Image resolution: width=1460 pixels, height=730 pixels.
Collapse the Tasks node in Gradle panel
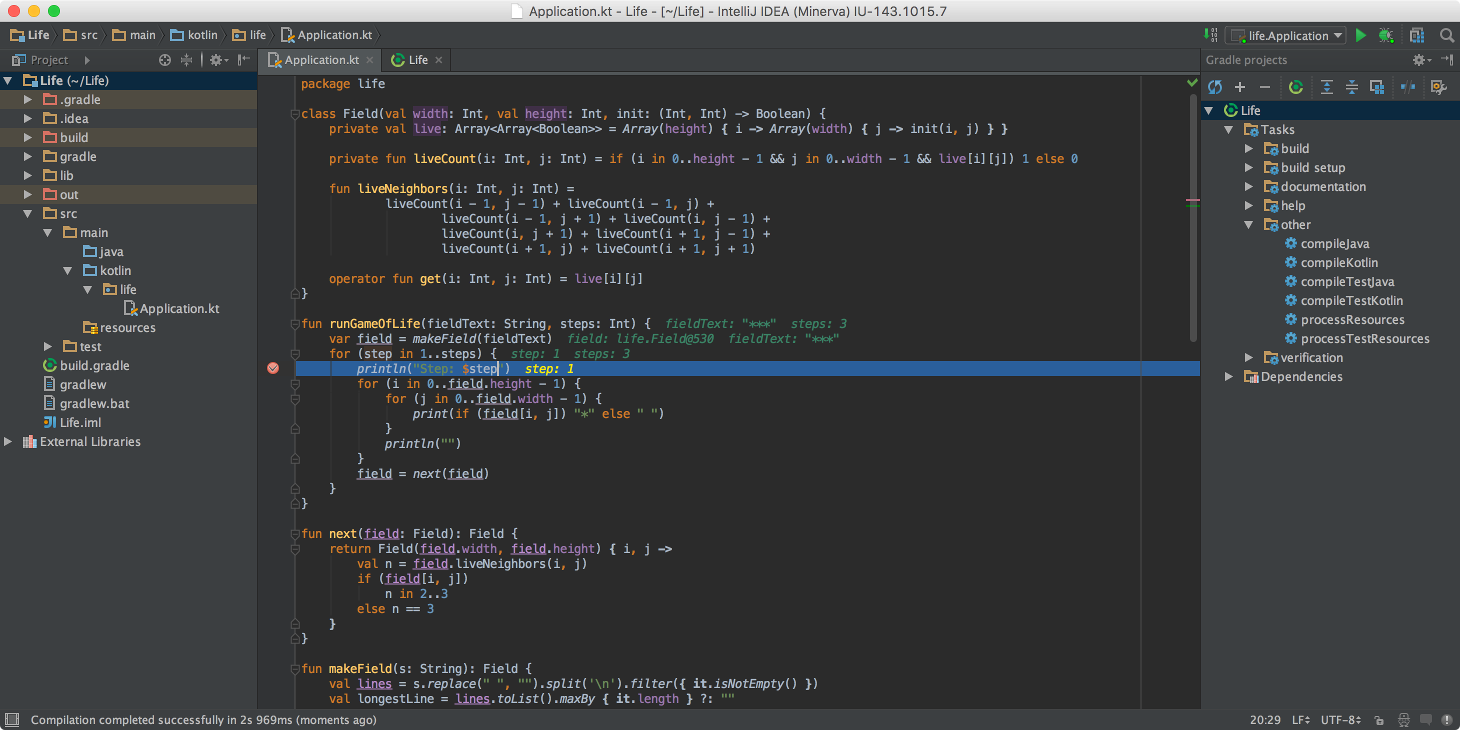(x=1229, y=130)
